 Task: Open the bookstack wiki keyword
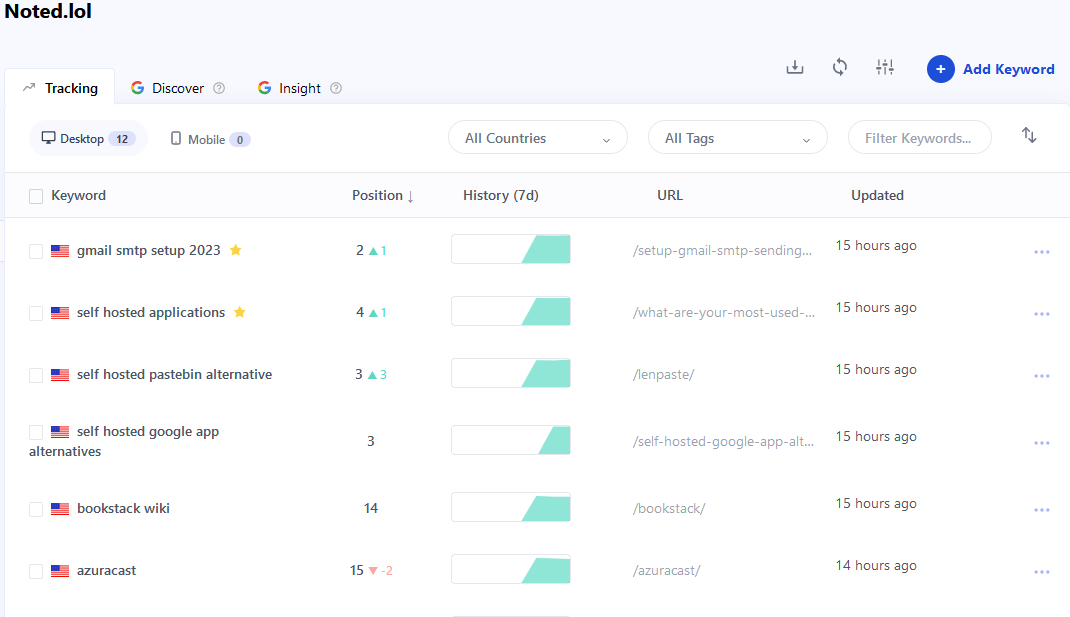(x=124, y=508)
